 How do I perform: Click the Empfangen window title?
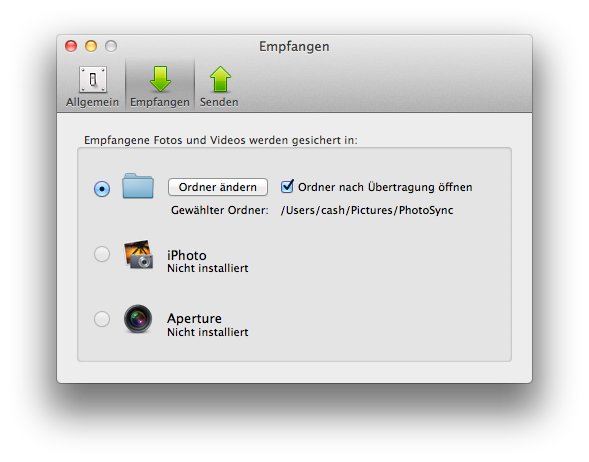294,47
